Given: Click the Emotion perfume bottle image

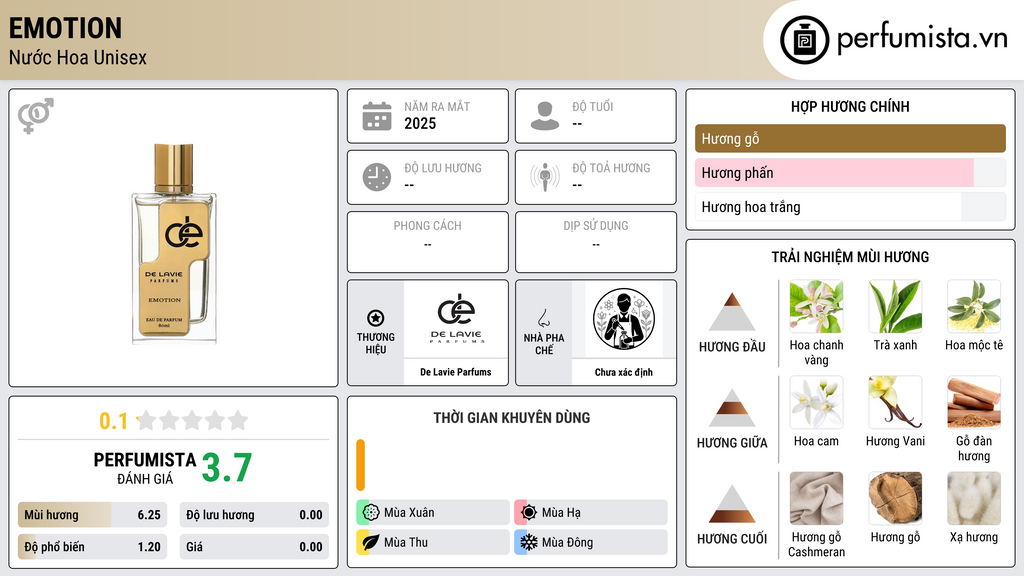Looking at the screenshot, I should (174, 243).
